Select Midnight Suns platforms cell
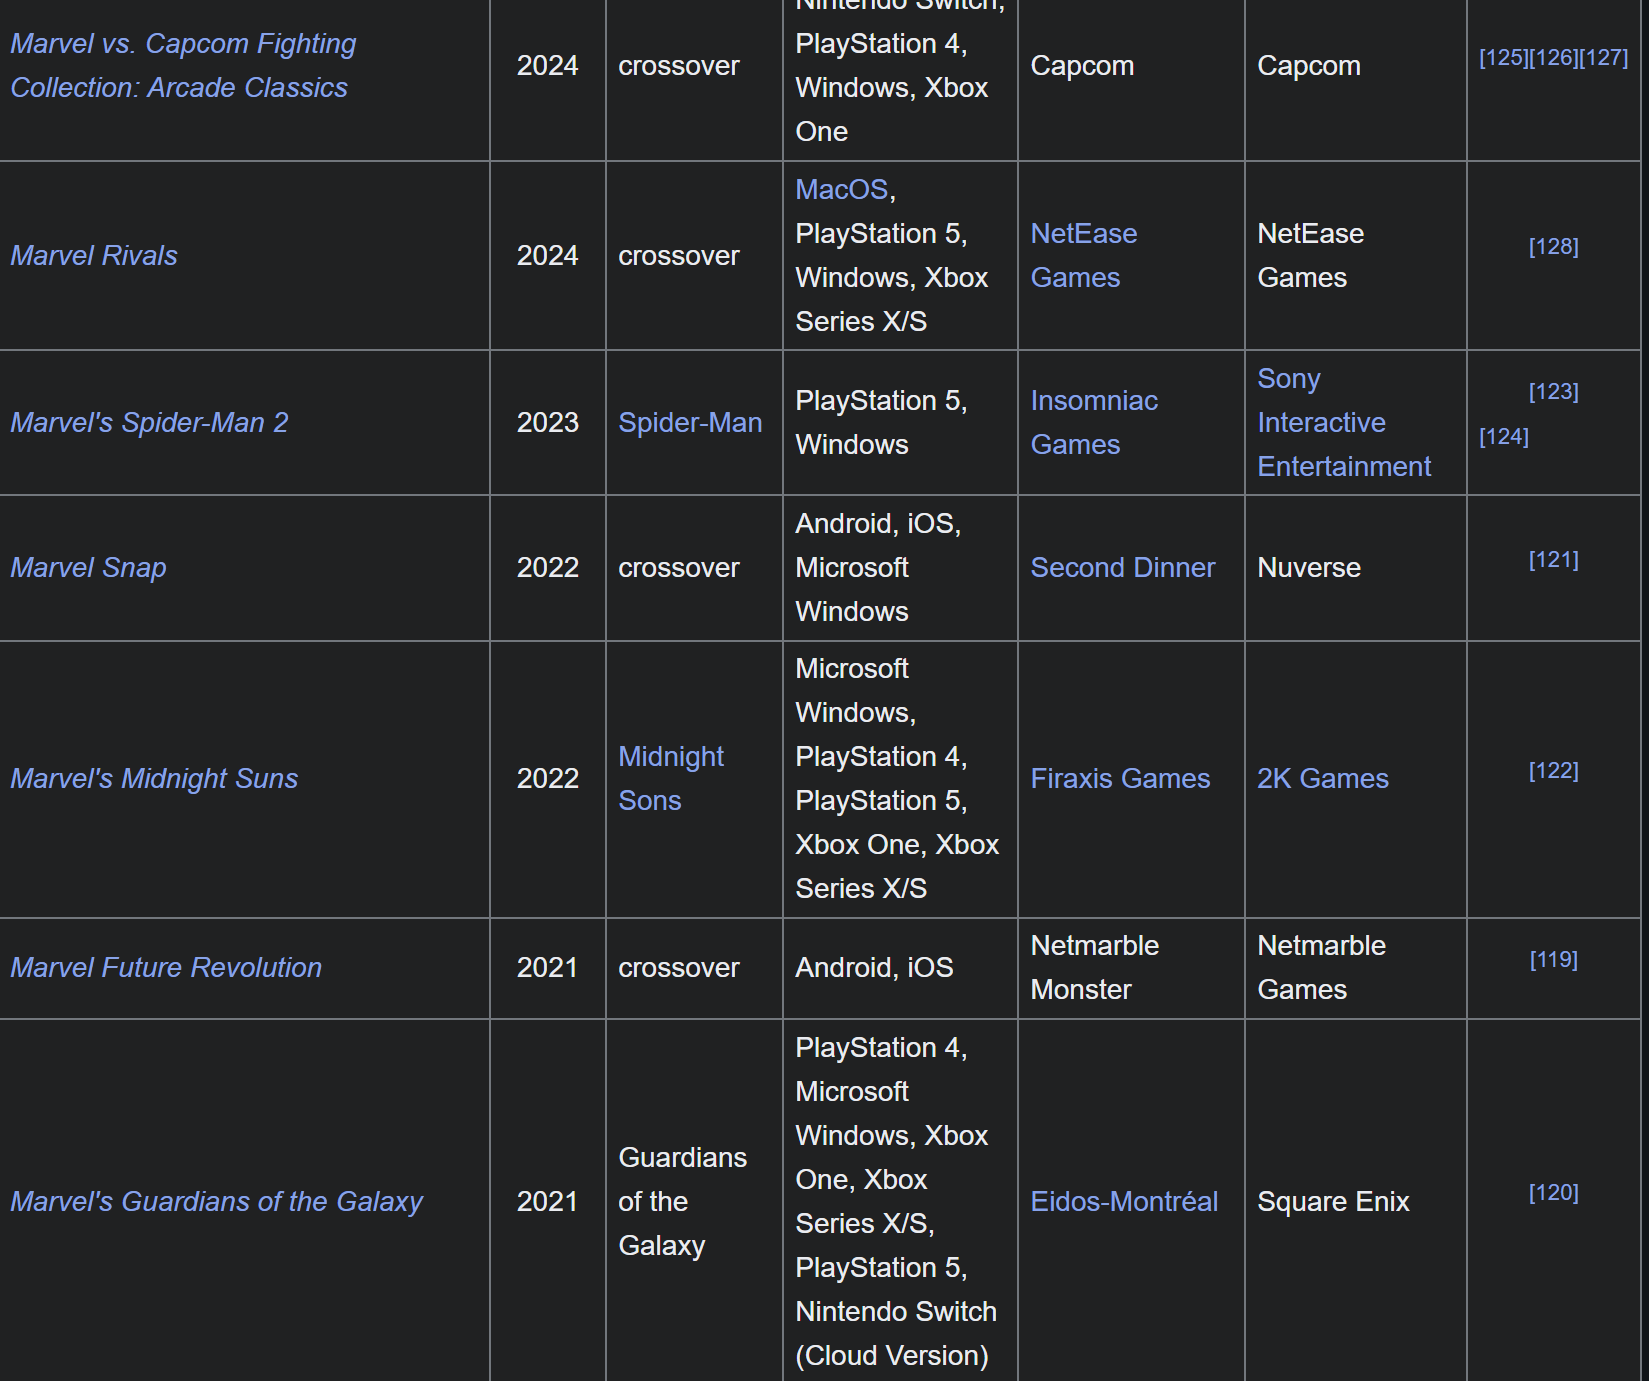The height and width of the screenshot is (1381, 1649). 900,779
